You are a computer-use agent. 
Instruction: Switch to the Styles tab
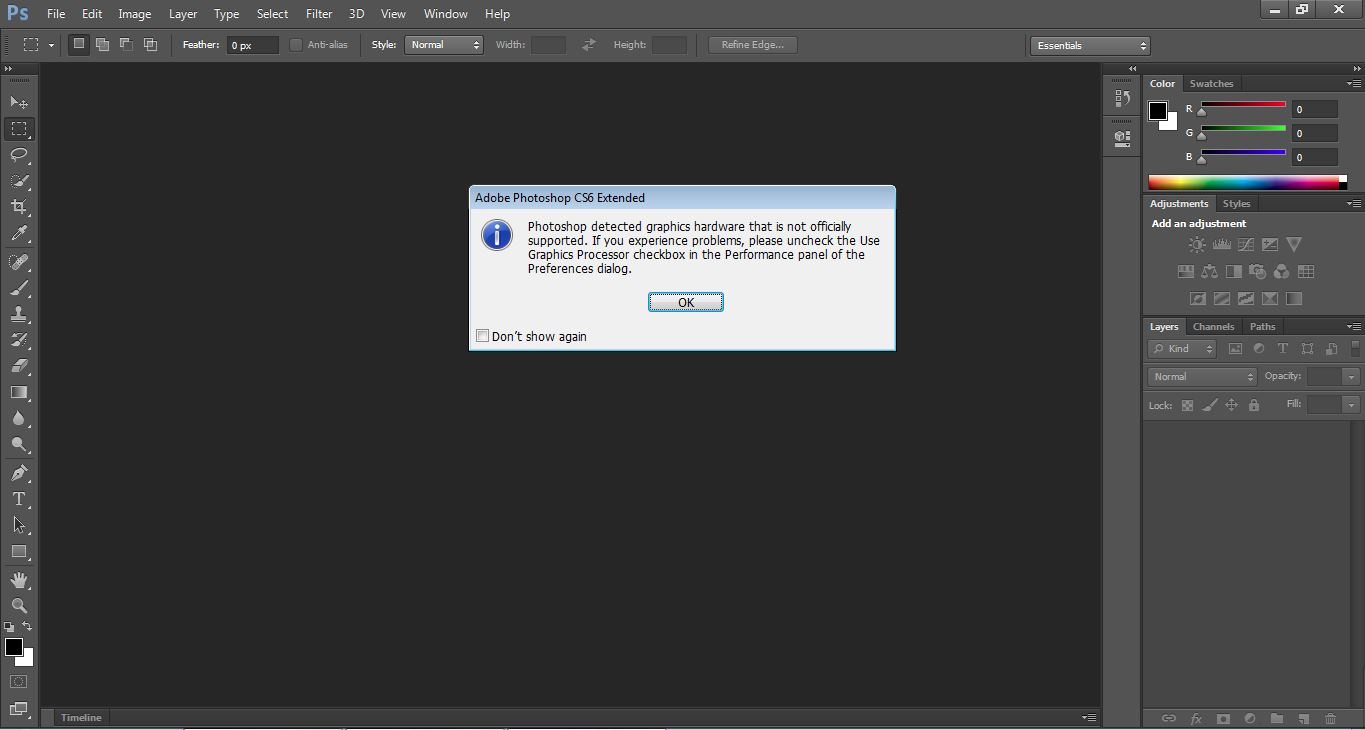click(1236, 204)
